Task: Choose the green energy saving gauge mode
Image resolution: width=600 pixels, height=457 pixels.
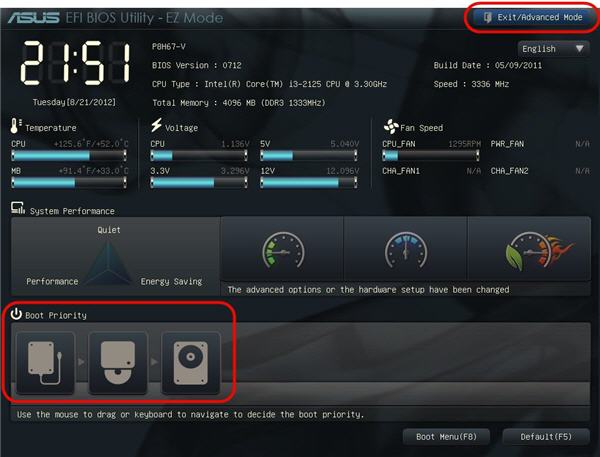Action: (282, 249)
